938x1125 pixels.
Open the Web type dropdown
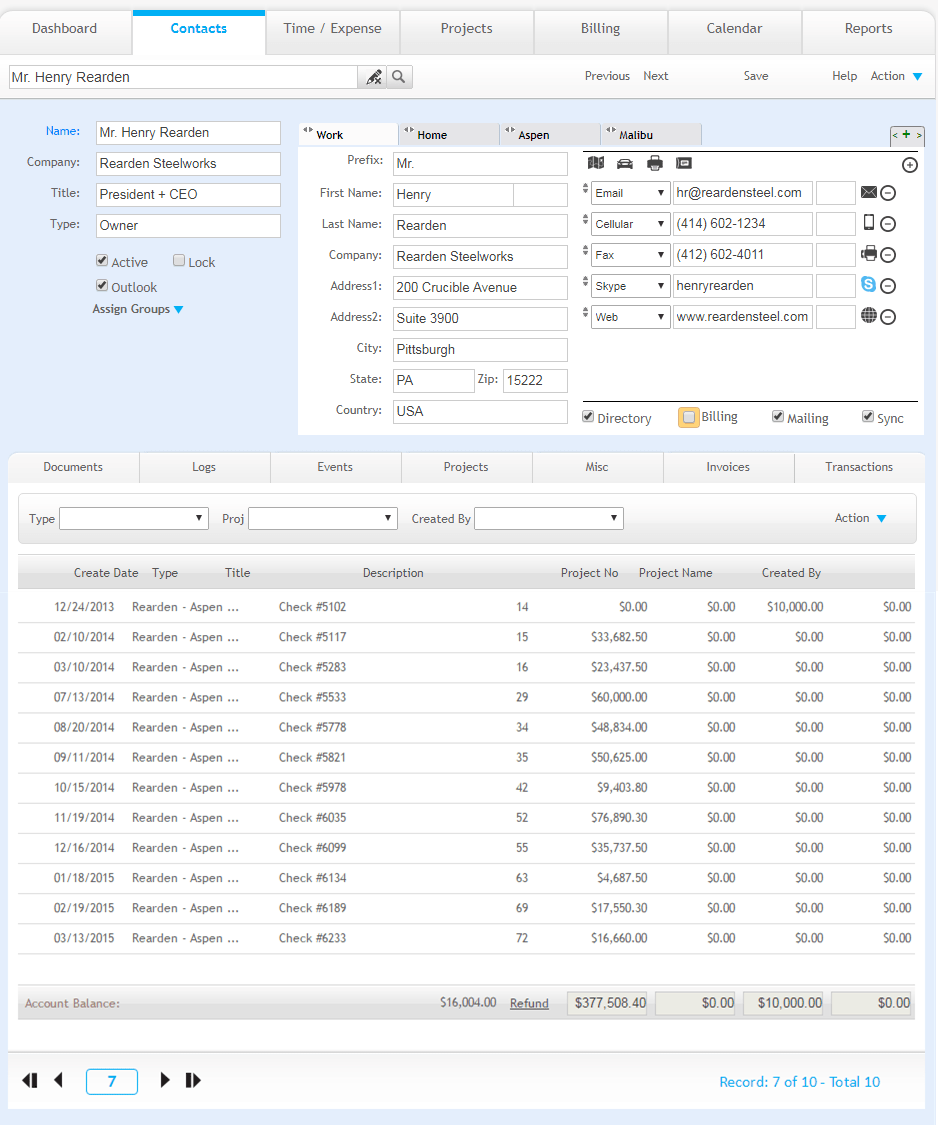click(x=629, y=316)
